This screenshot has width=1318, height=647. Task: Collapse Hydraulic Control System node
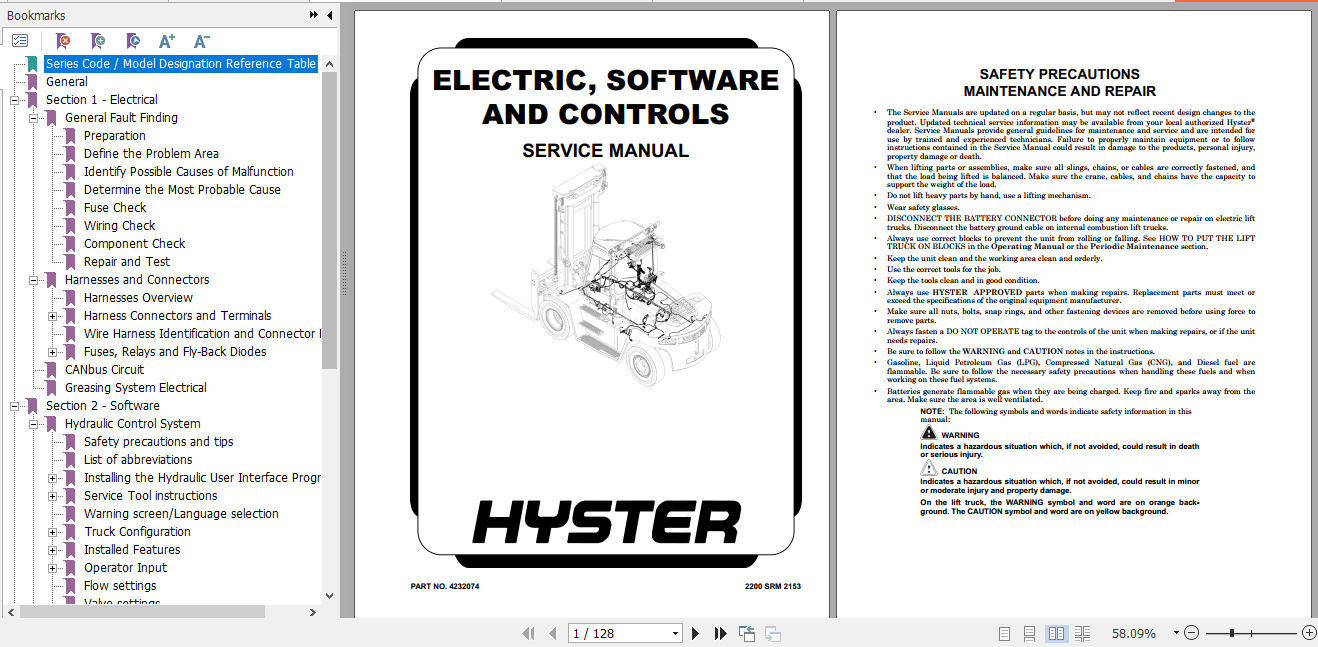[34, 424]
